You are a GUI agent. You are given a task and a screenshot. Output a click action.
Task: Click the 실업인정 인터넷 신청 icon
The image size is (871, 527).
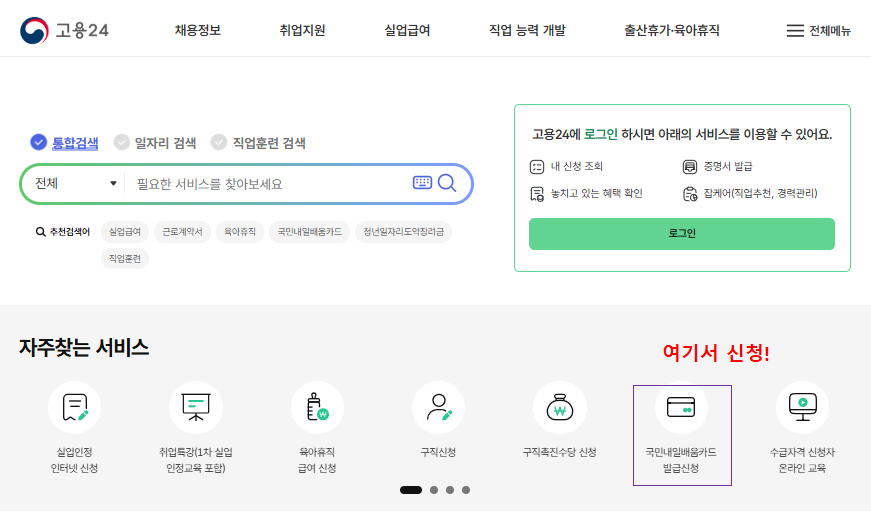74,407
